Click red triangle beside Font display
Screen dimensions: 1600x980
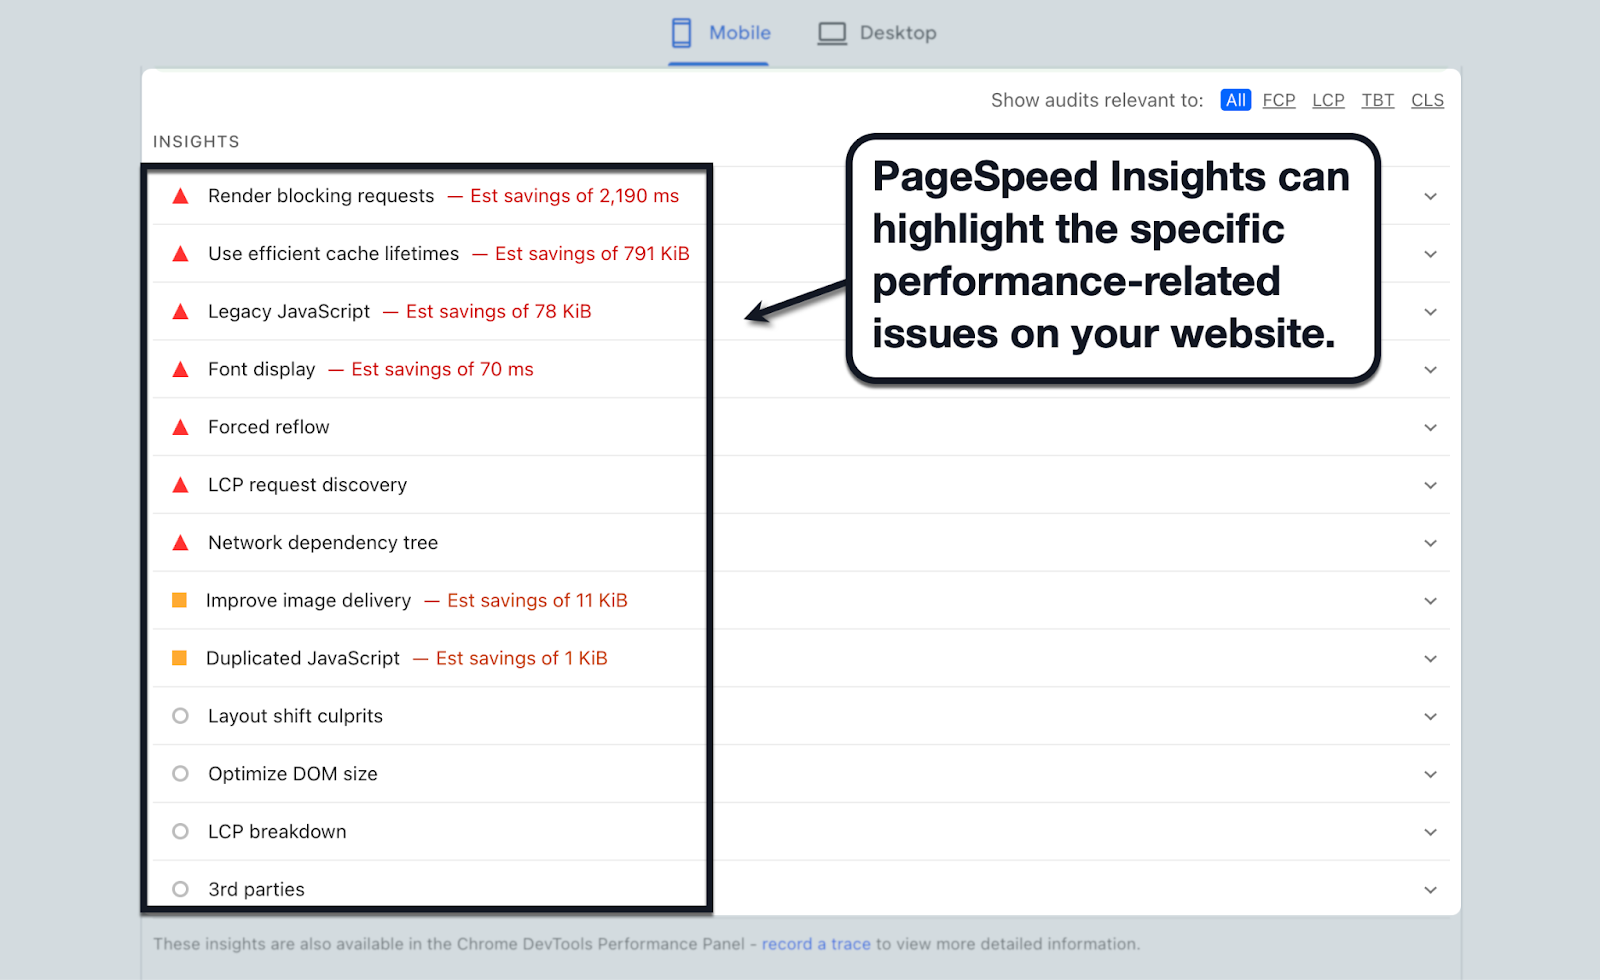click(180, 370)
